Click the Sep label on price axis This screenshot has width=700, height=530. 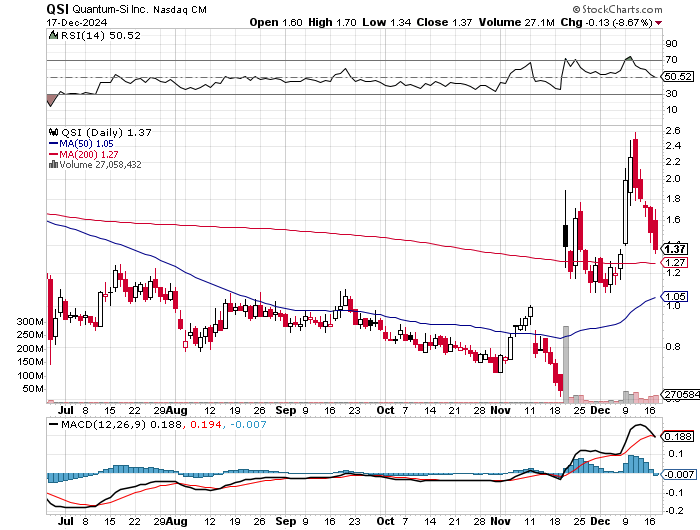pyautogui.click(x=286, y=410)
